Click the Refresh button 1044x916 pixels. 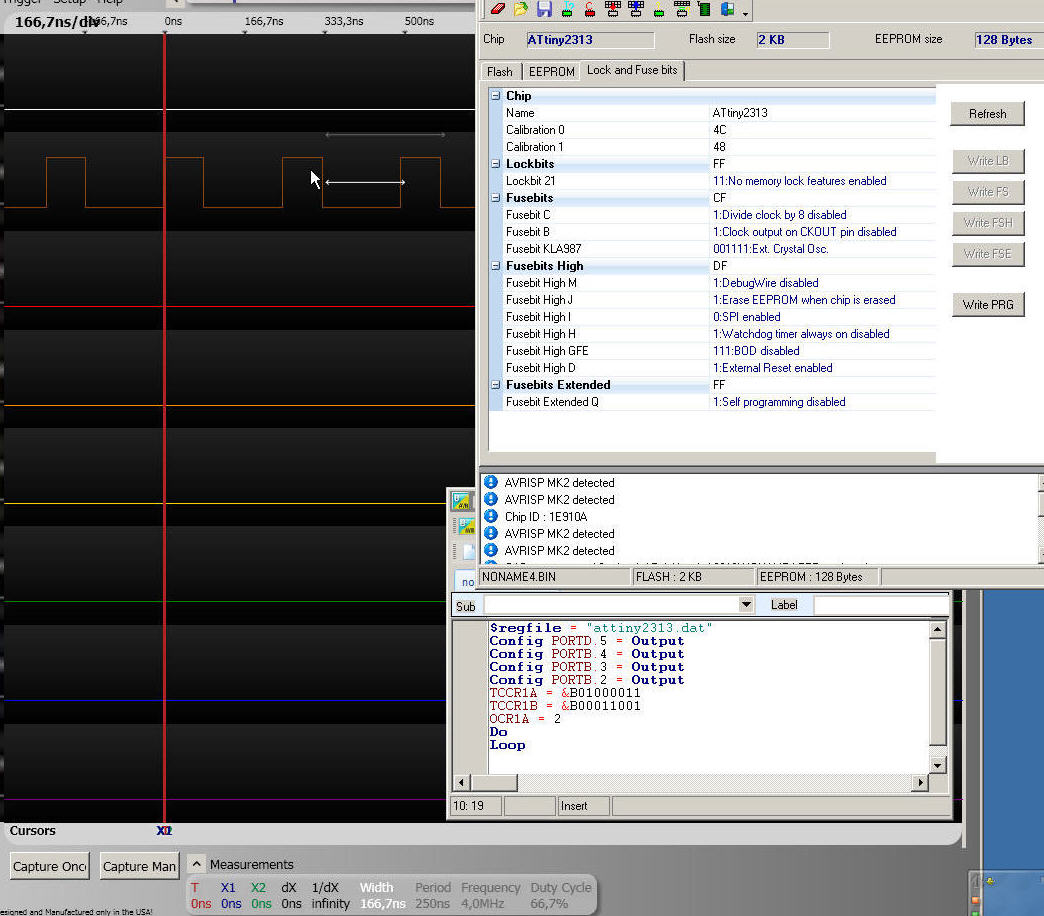pyautogui.click(x=987, y=114)
